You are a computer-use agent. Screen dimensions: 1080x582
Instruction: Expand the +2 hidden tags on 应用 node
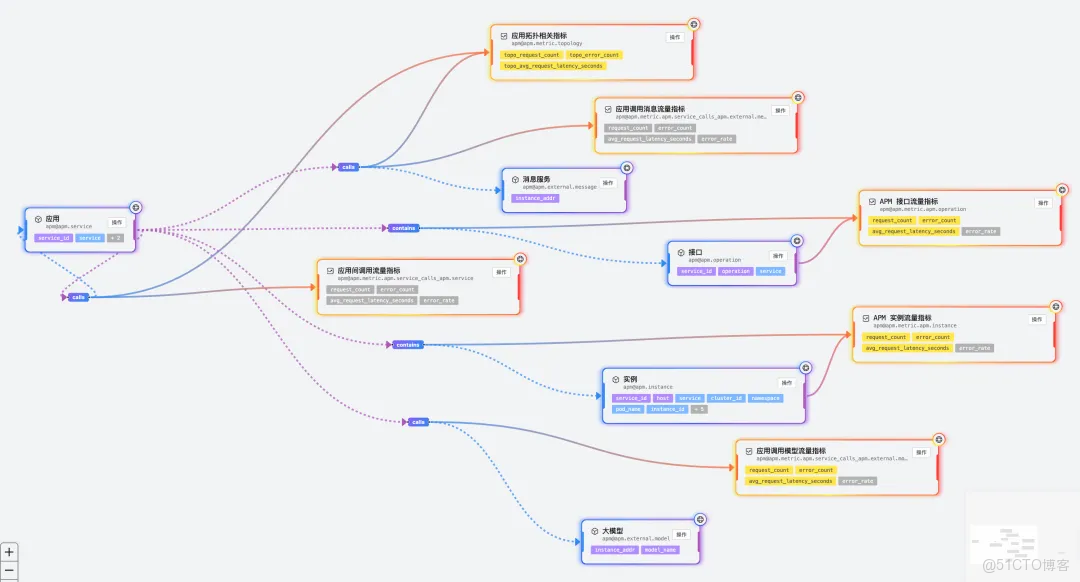coord(115,238)
